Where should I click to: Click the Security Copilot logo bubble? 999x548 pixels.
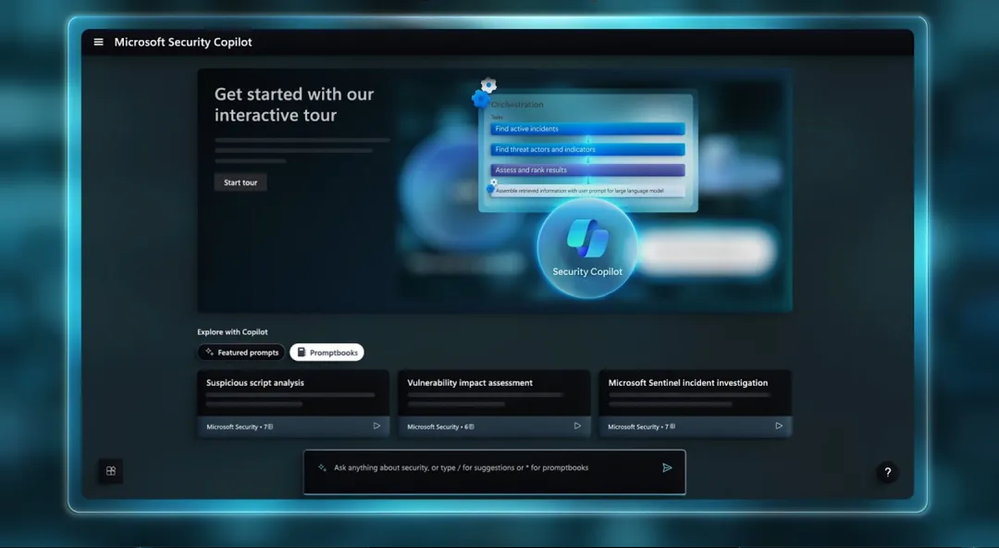(x=587, y=249)
